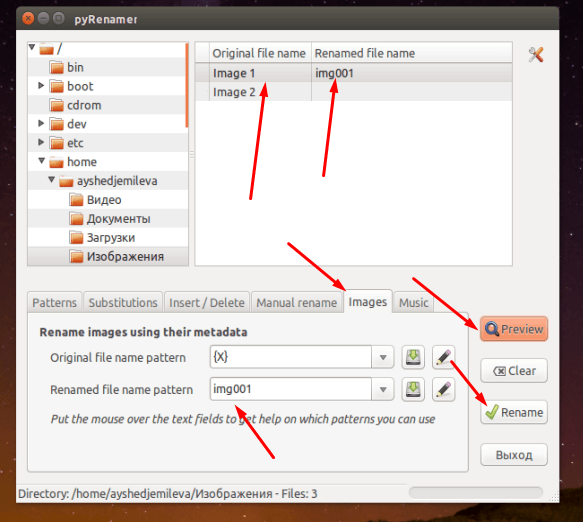The width and height of the screenshot is (583, 522).
Task: Select the Image 1 file row
Action: coord(354,73)
